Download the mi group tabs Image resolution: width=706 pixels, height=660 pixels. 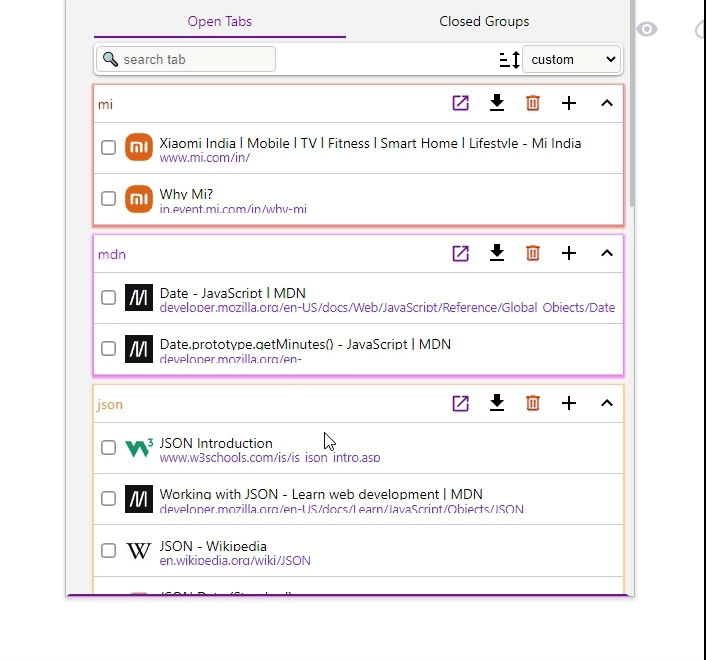497,103
